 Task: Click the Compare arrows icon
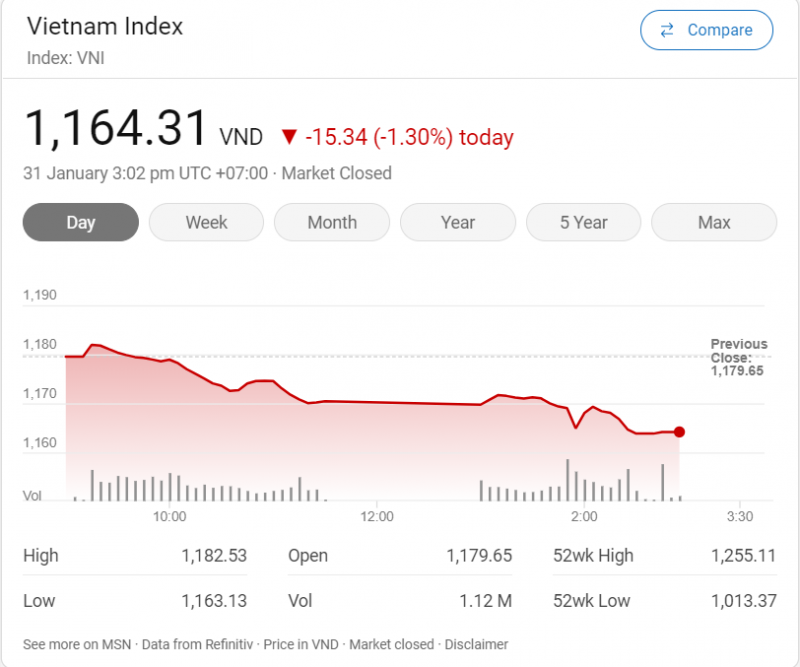pyautogui.click(x=667, y=31)
